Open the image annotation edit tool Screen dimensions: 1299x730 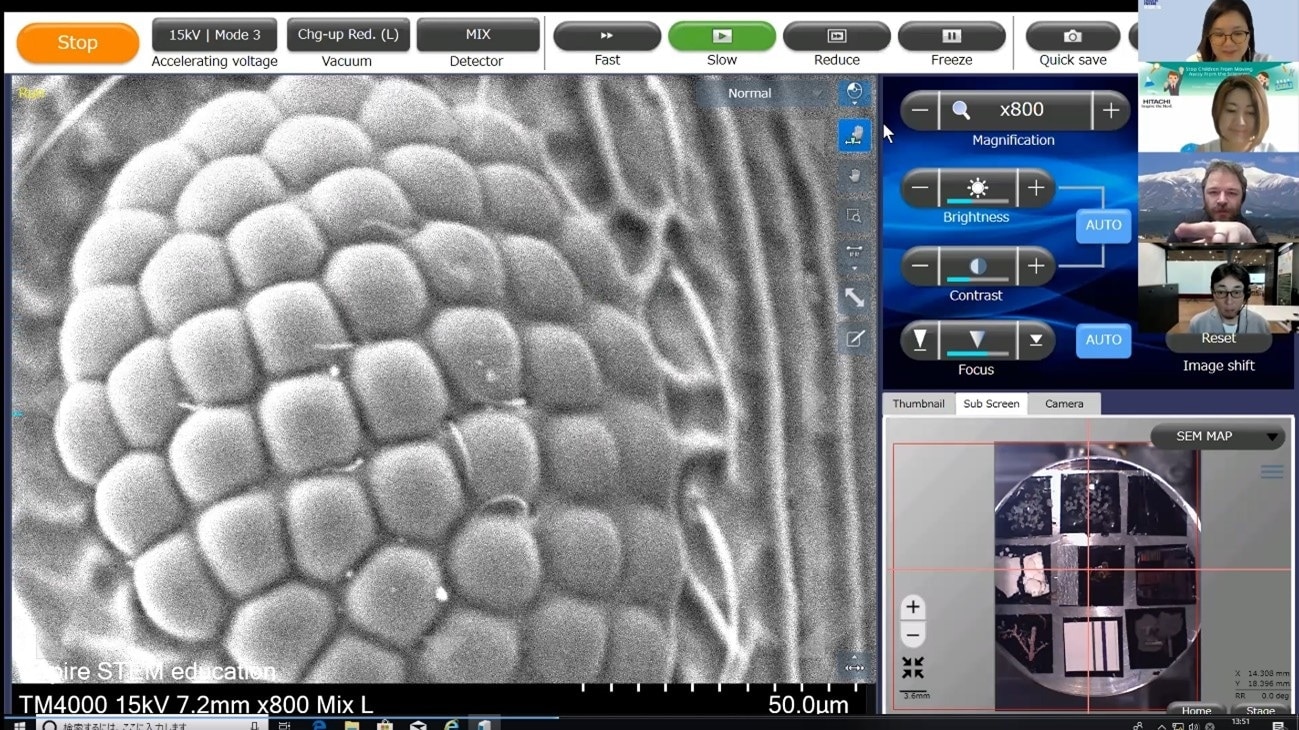pyautogui.click(x=854, y=339)
